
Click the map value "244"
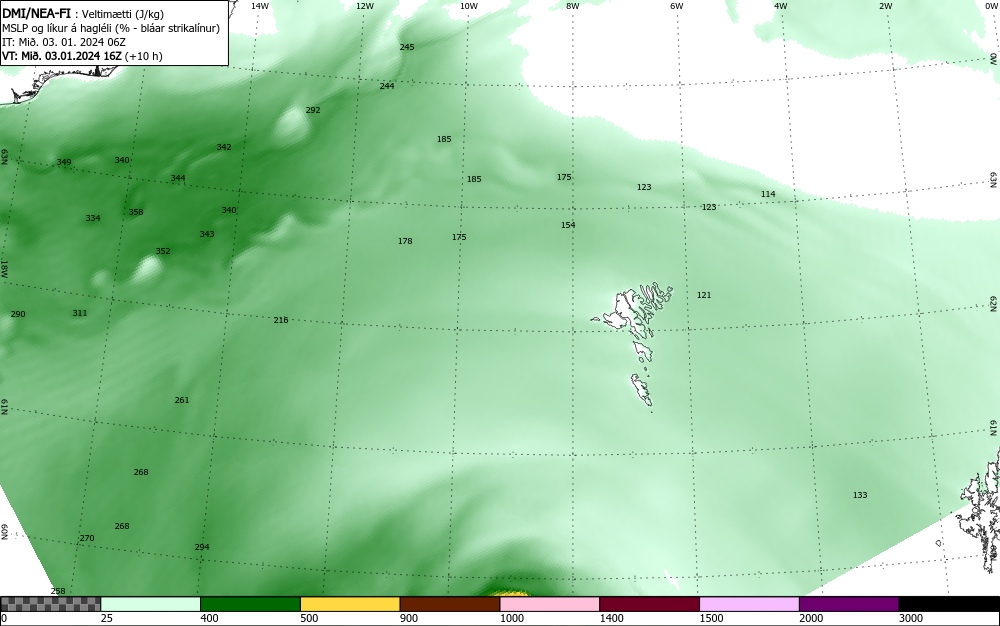click(x=386, y=86)
